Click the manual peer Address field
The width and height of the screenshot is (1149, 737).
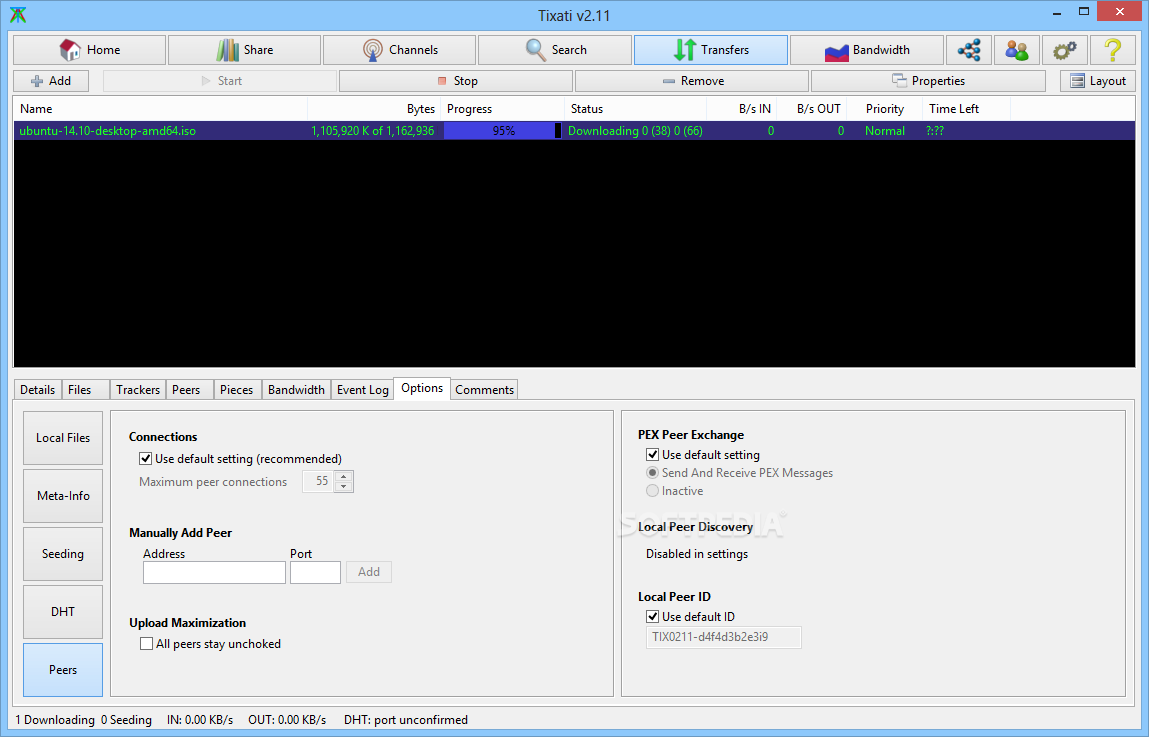click(x=214, y=572)
